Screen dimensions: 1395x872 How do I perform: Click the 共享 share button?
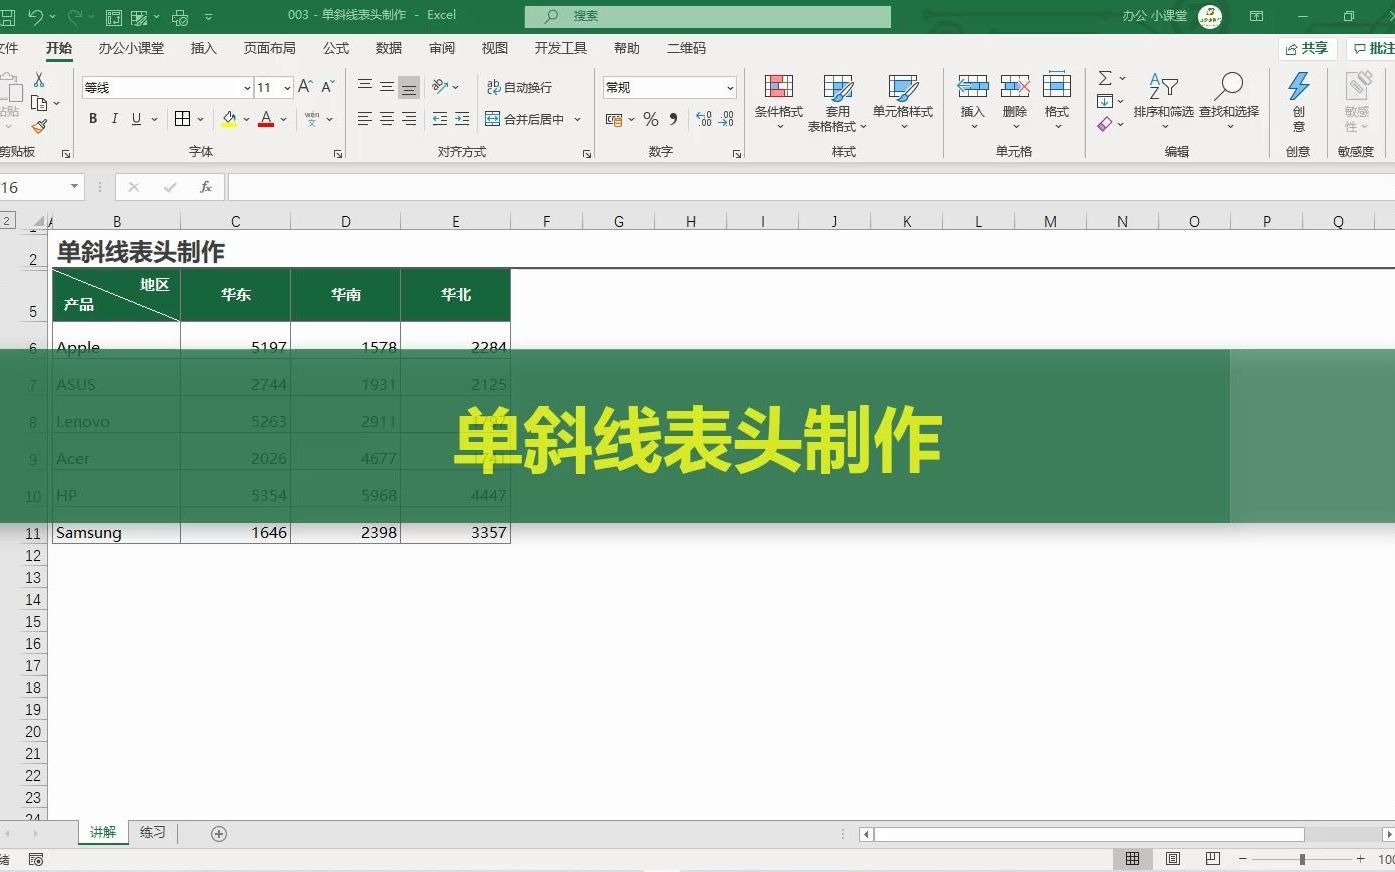(1307, 48)
